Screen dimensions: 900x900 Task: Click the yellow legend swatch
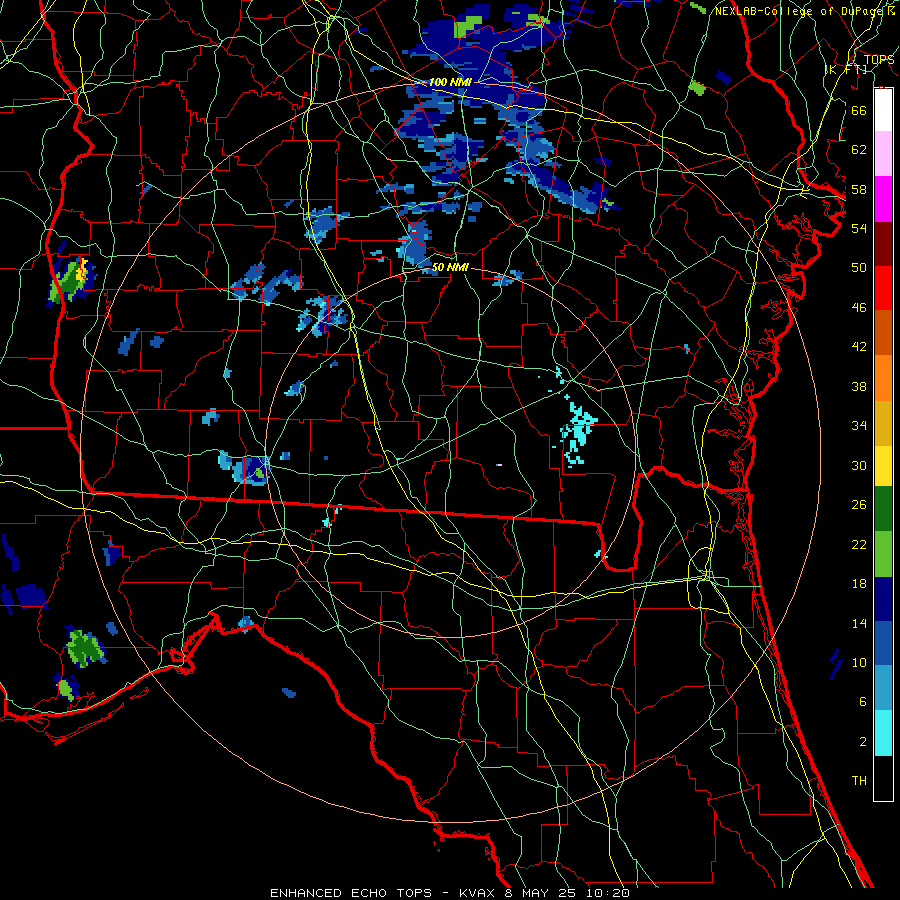click(x=883, y=466)
